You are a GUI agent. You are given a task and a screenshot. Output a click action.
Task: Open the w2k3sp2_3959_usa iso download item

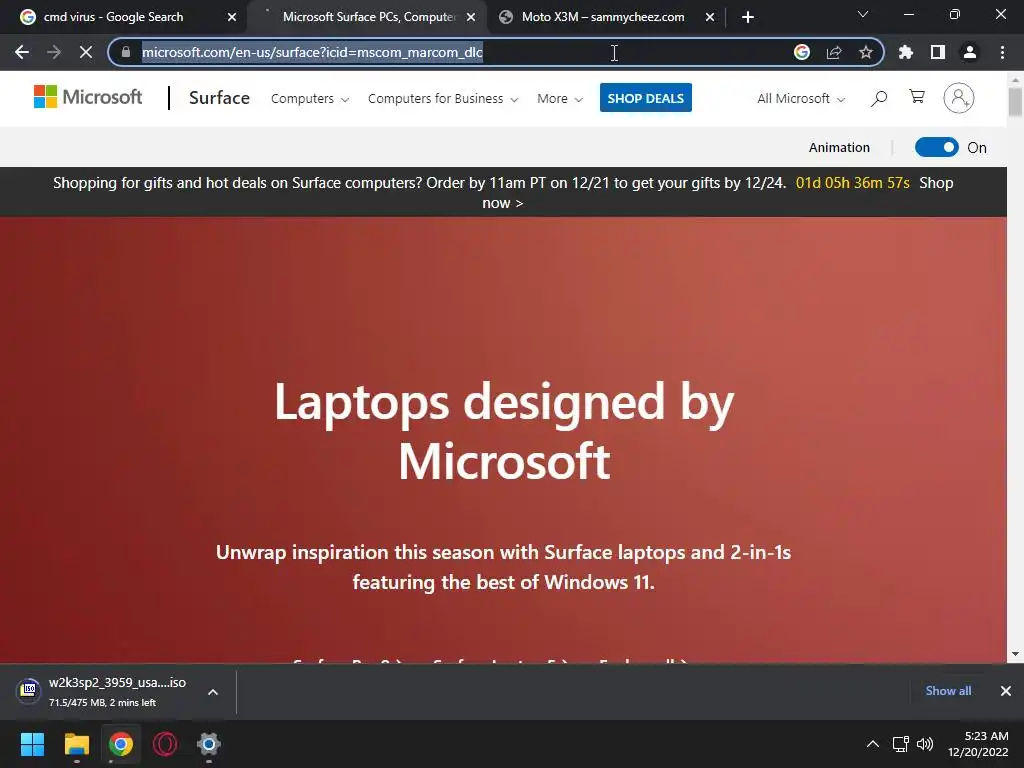tap(118, 691)
